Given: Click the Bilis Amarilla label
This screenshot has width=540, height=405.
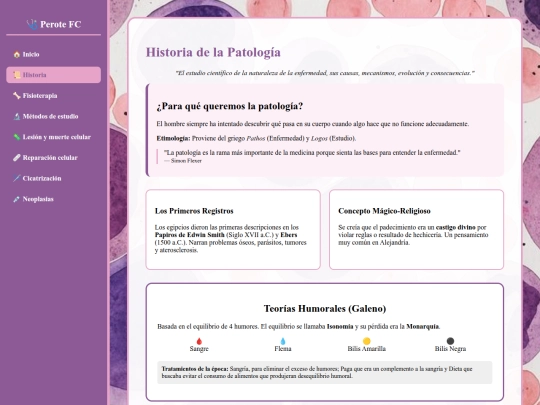Looking at the screenshot, I should point(366,349).
